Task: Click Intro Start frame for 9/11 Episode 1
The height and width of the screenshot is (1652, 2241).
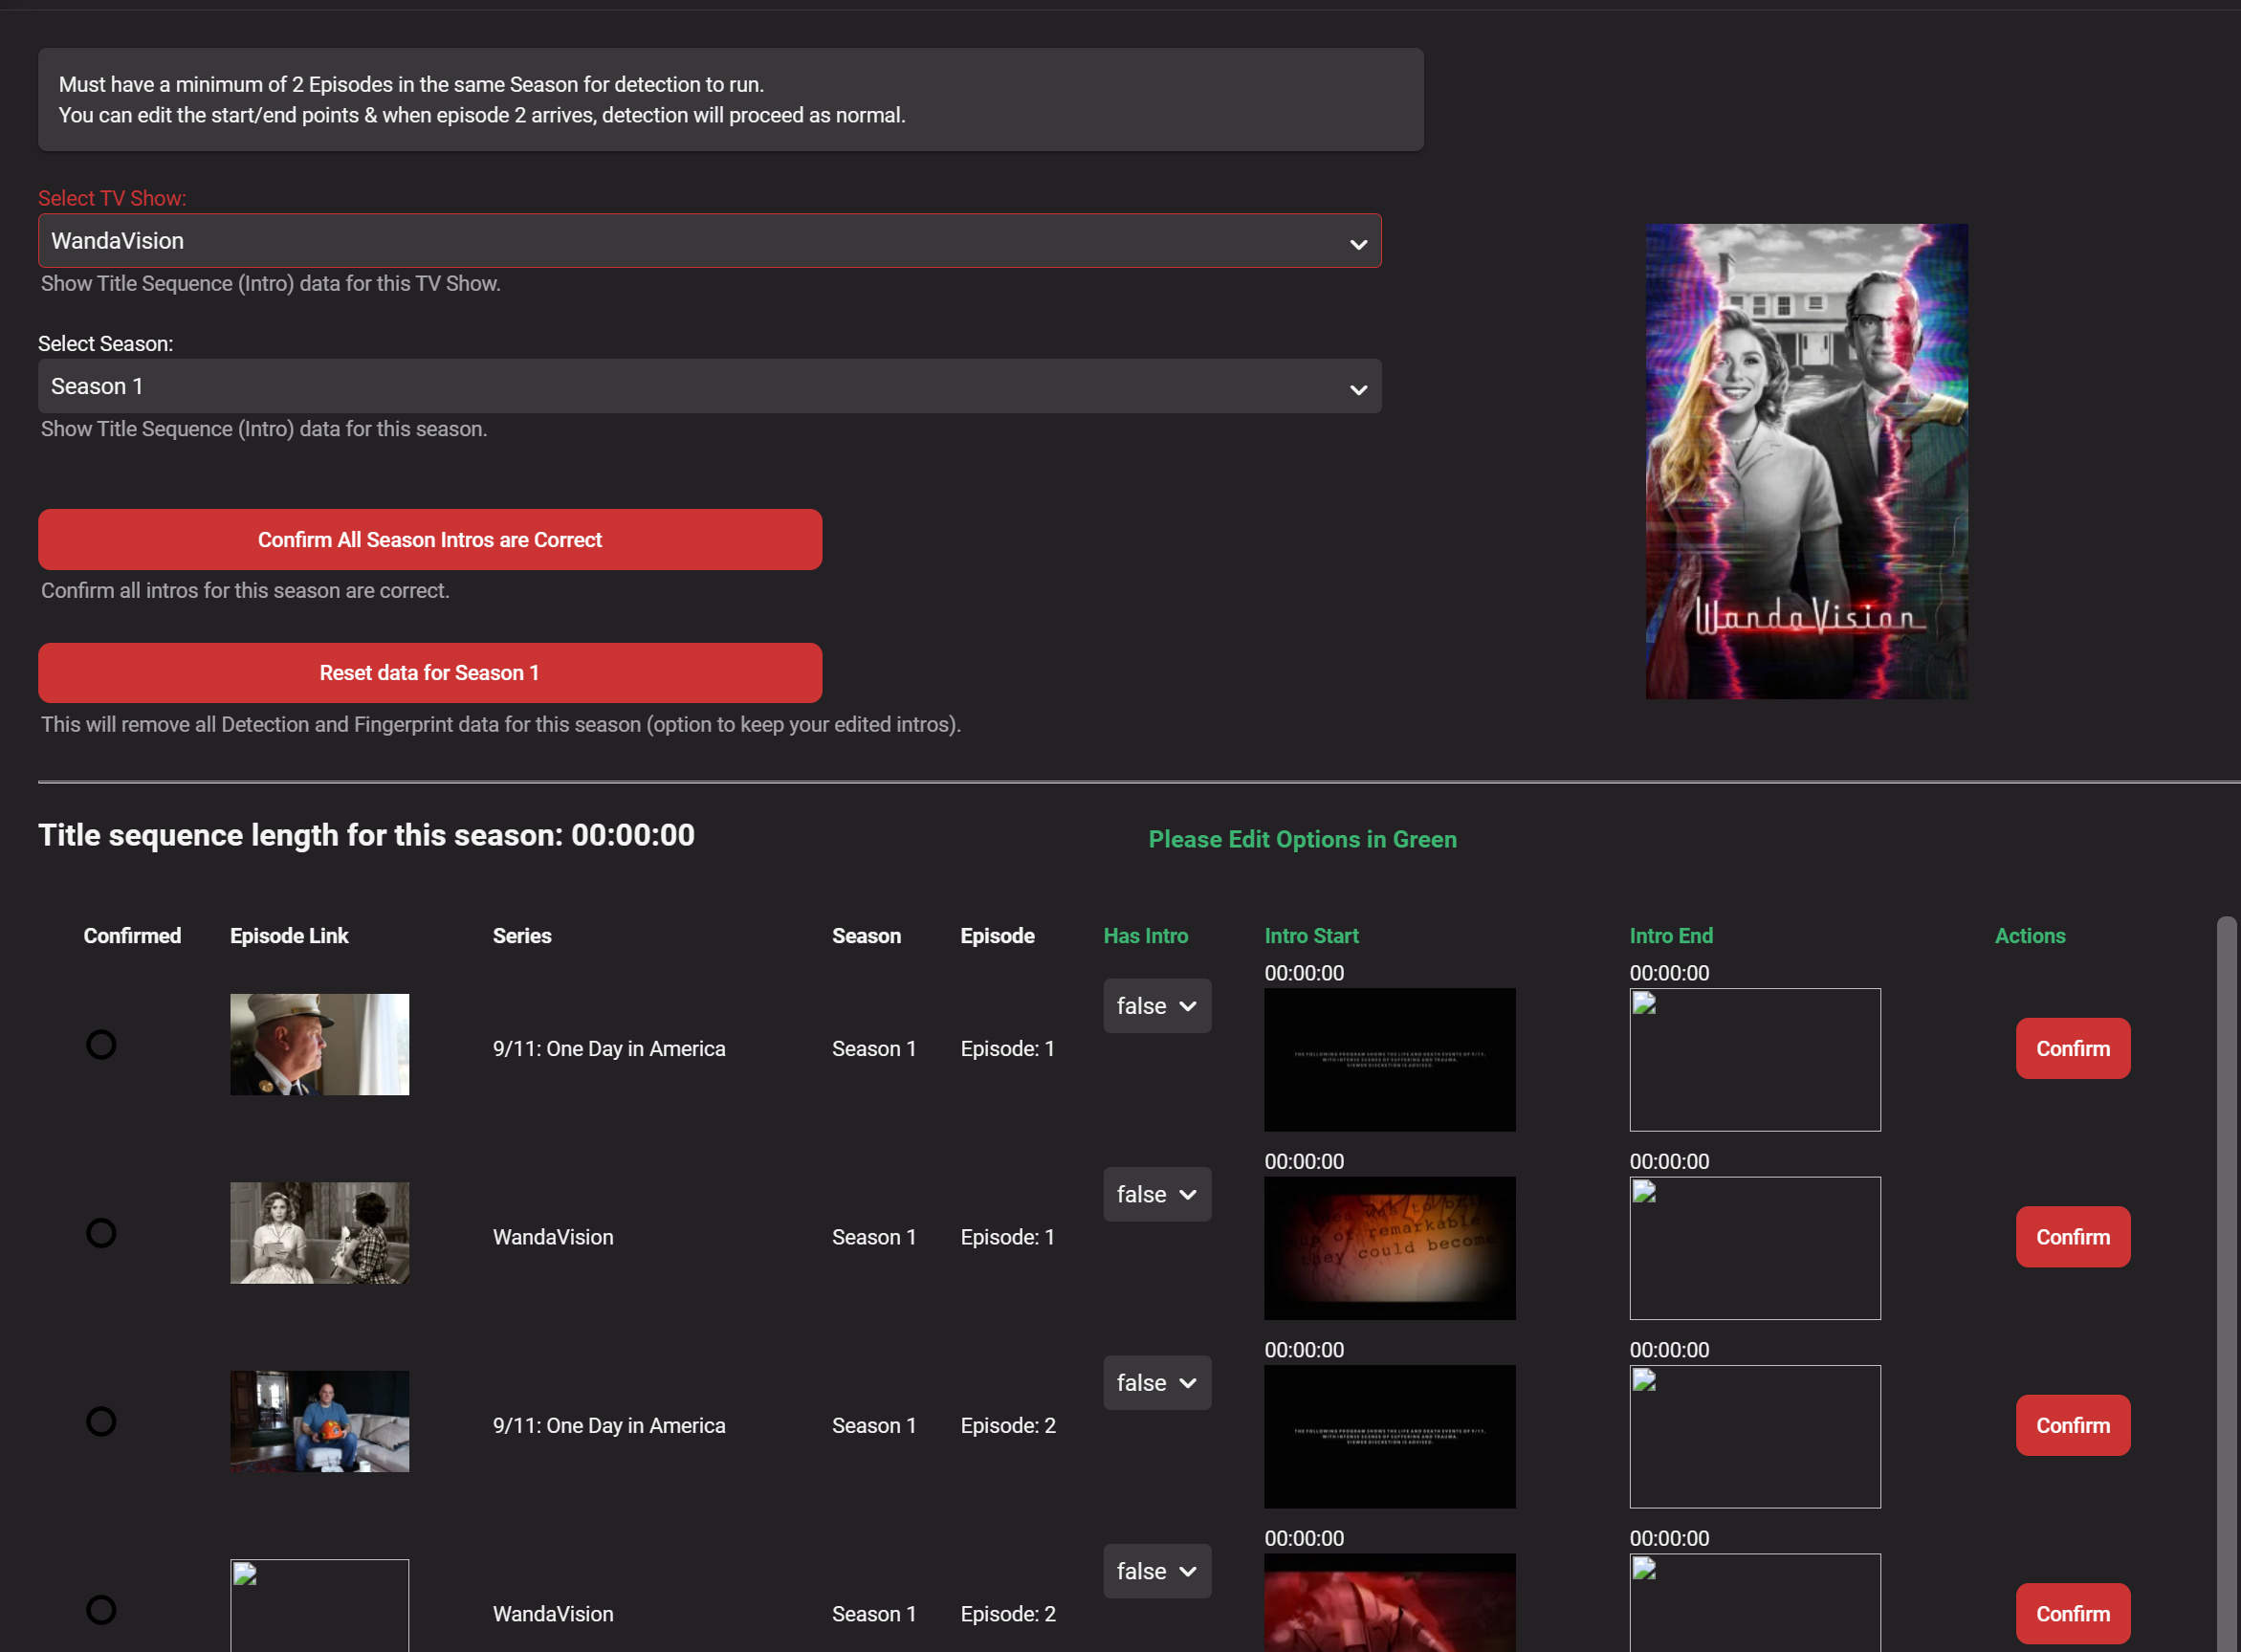Action: click(1390, 1060)
